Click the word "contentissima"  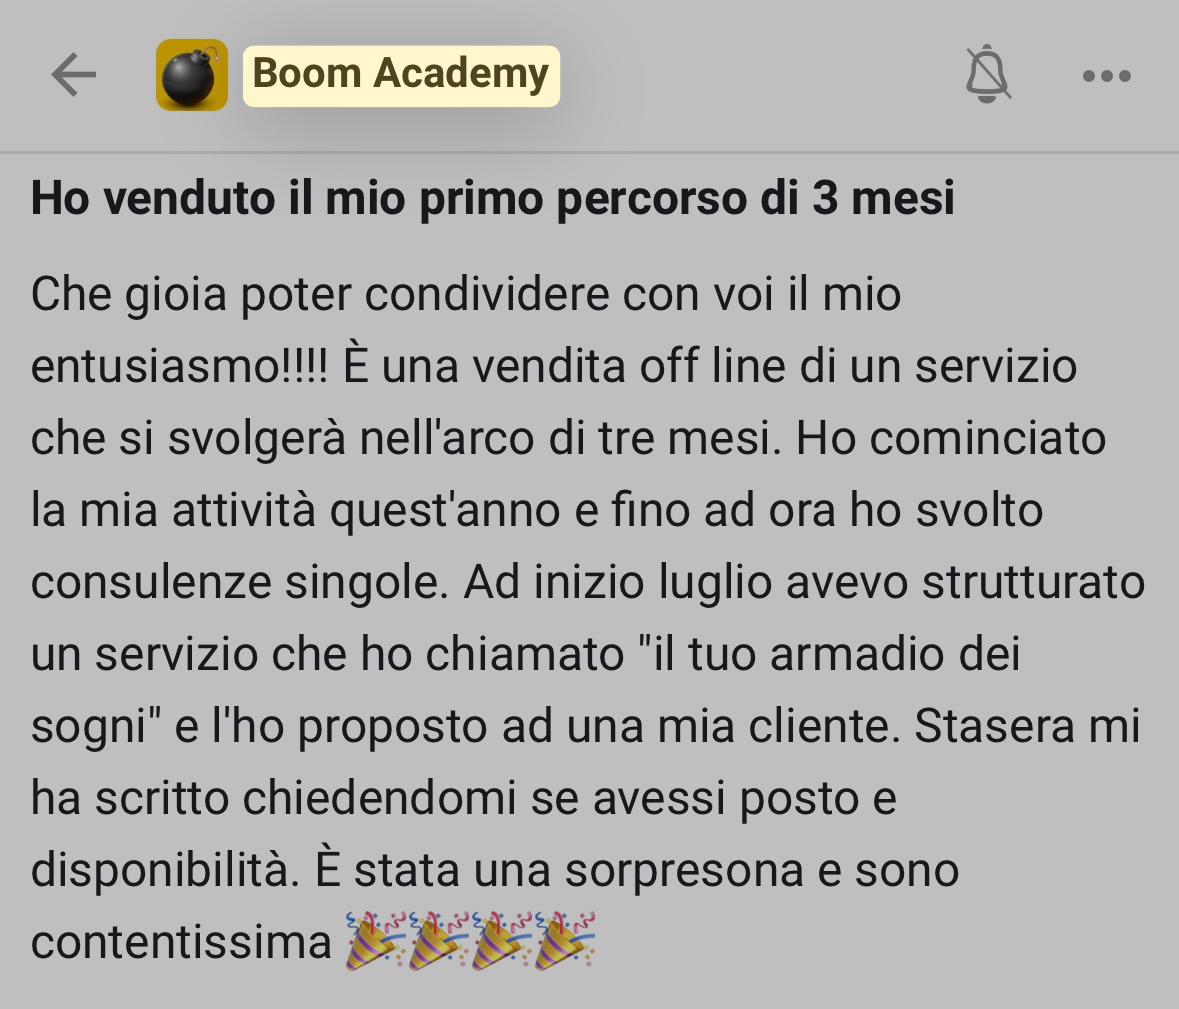coord(181,942)
